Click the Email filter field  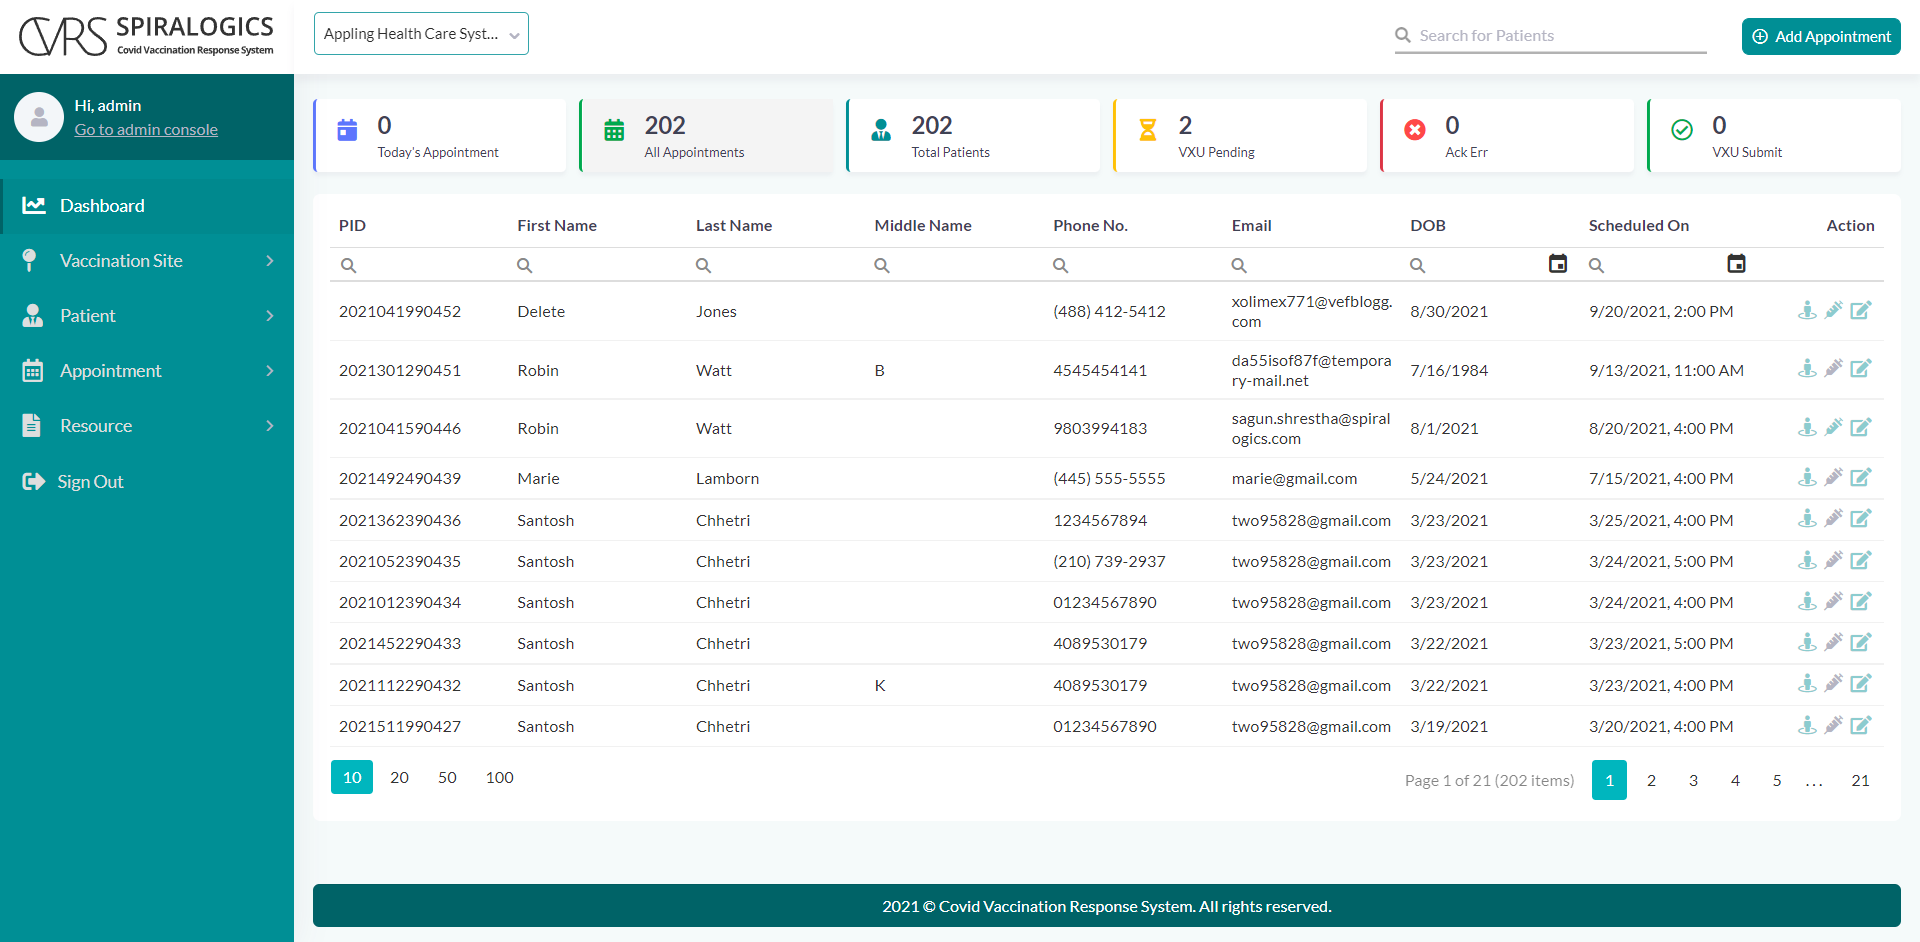[1314, 265]
